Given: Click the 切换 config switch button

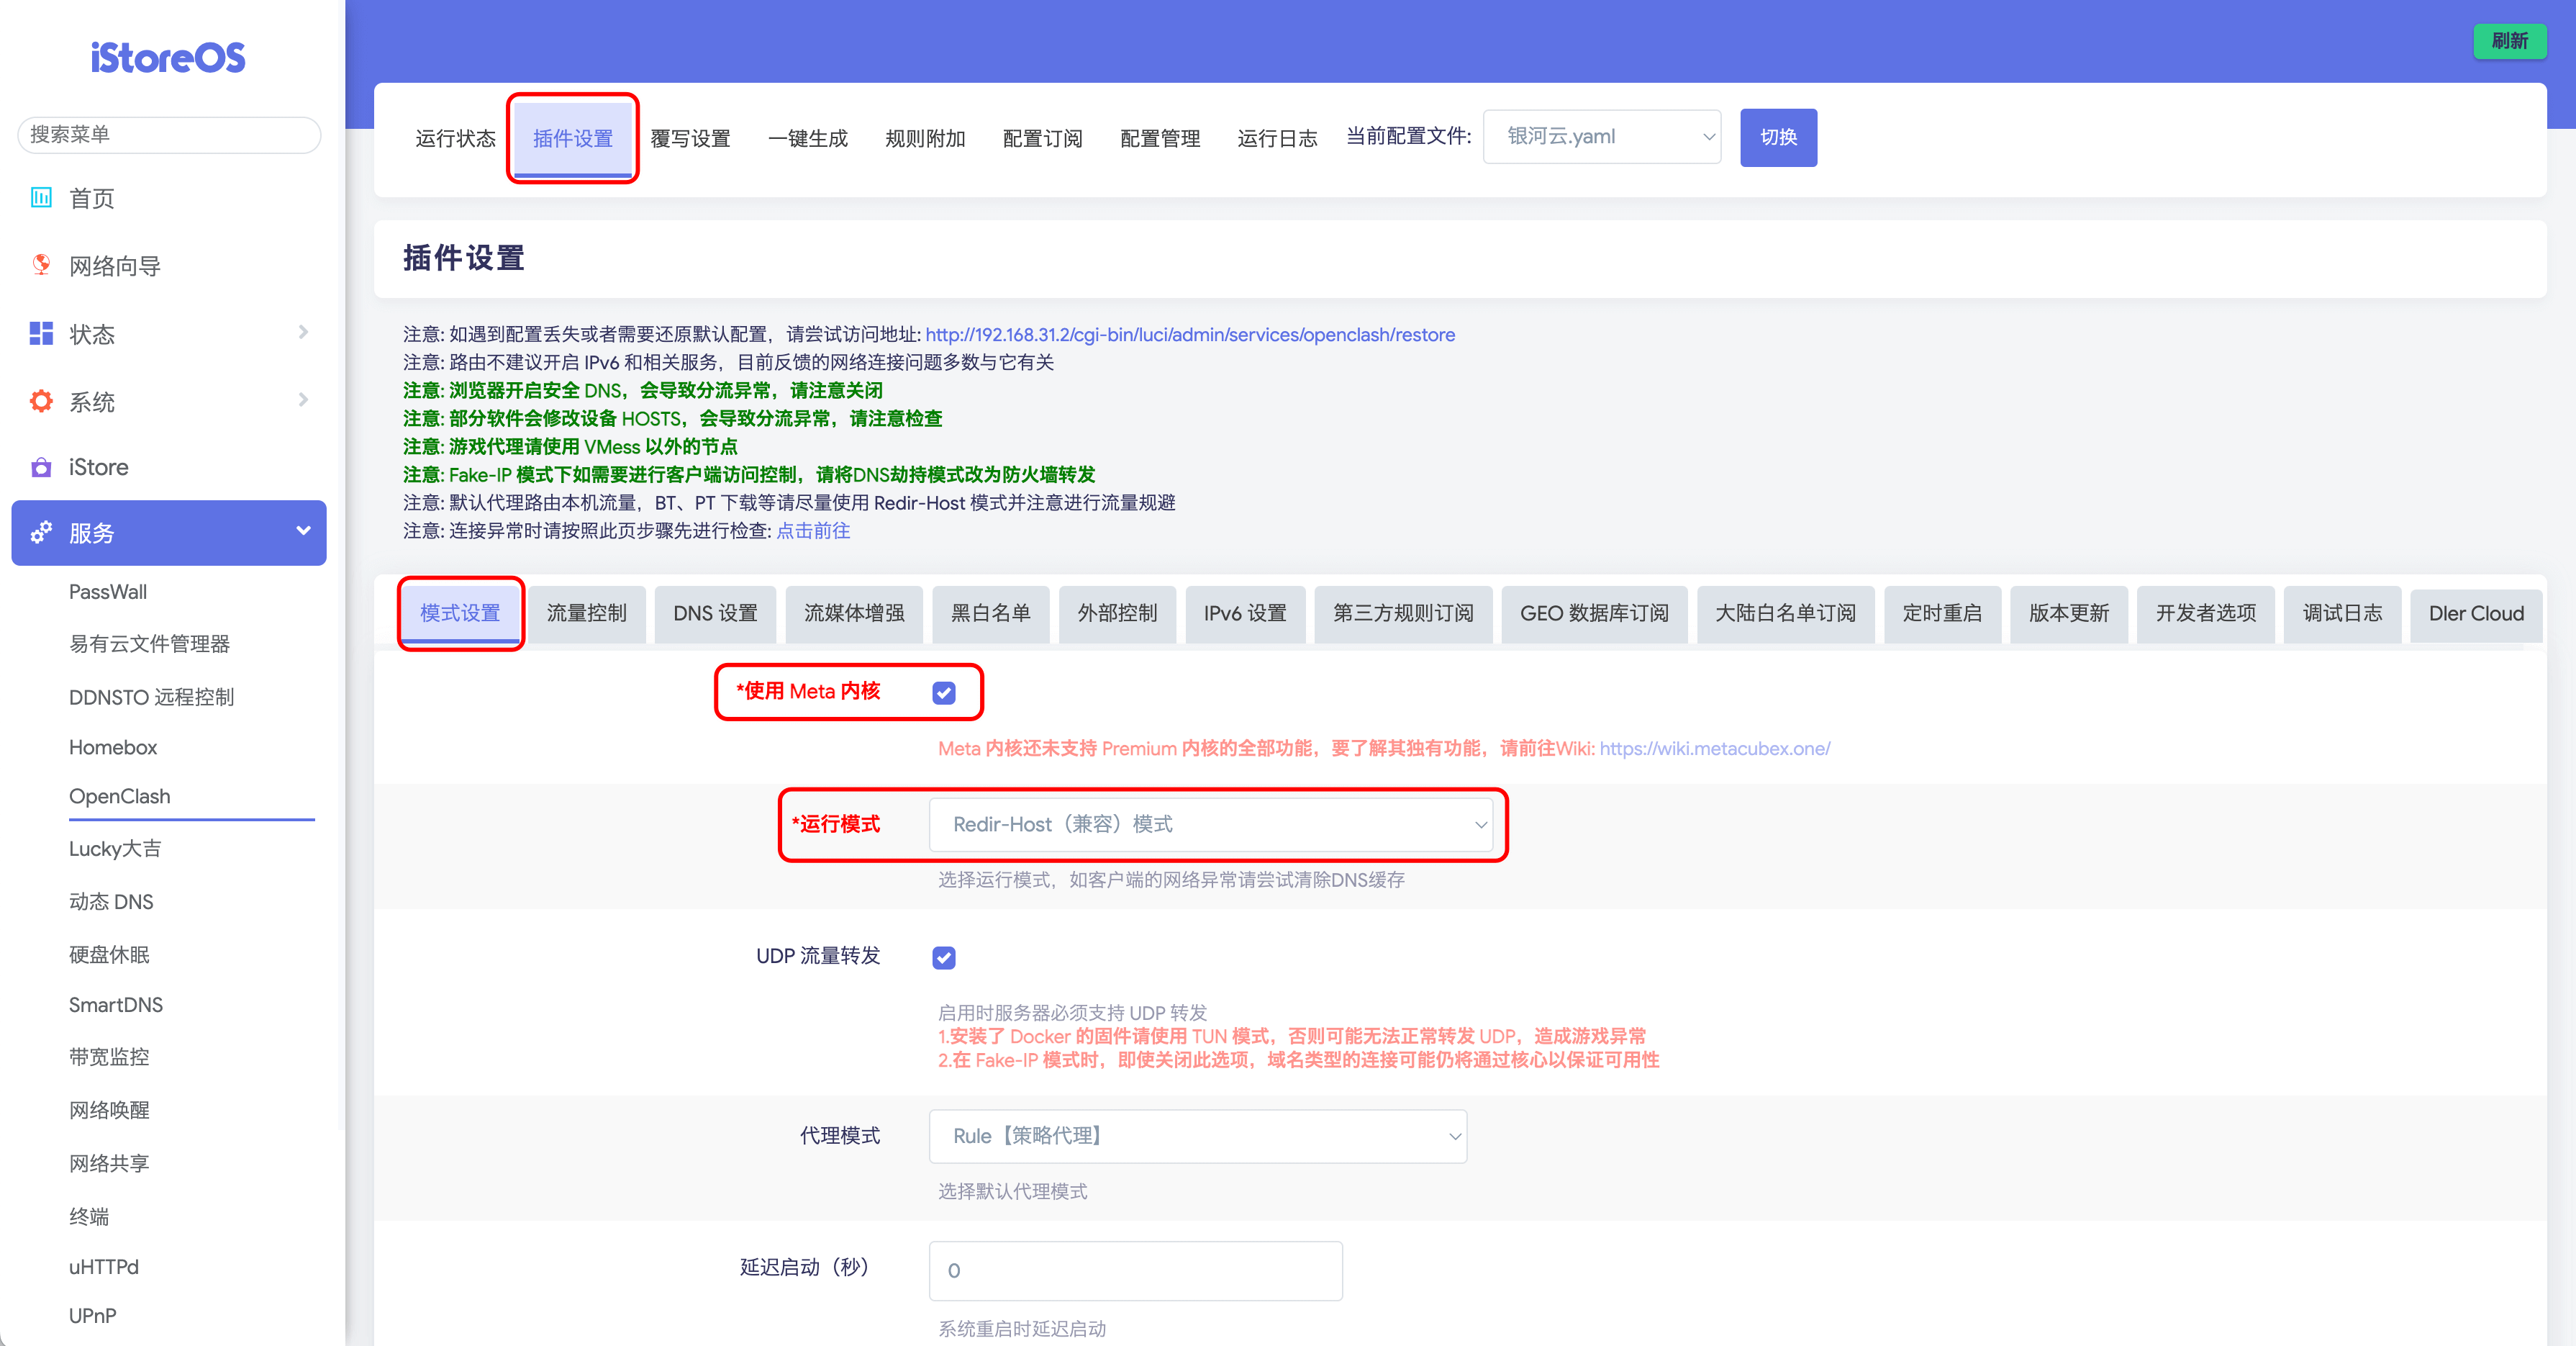Looking at the screenshot, I should click(x=1778, y=137).
